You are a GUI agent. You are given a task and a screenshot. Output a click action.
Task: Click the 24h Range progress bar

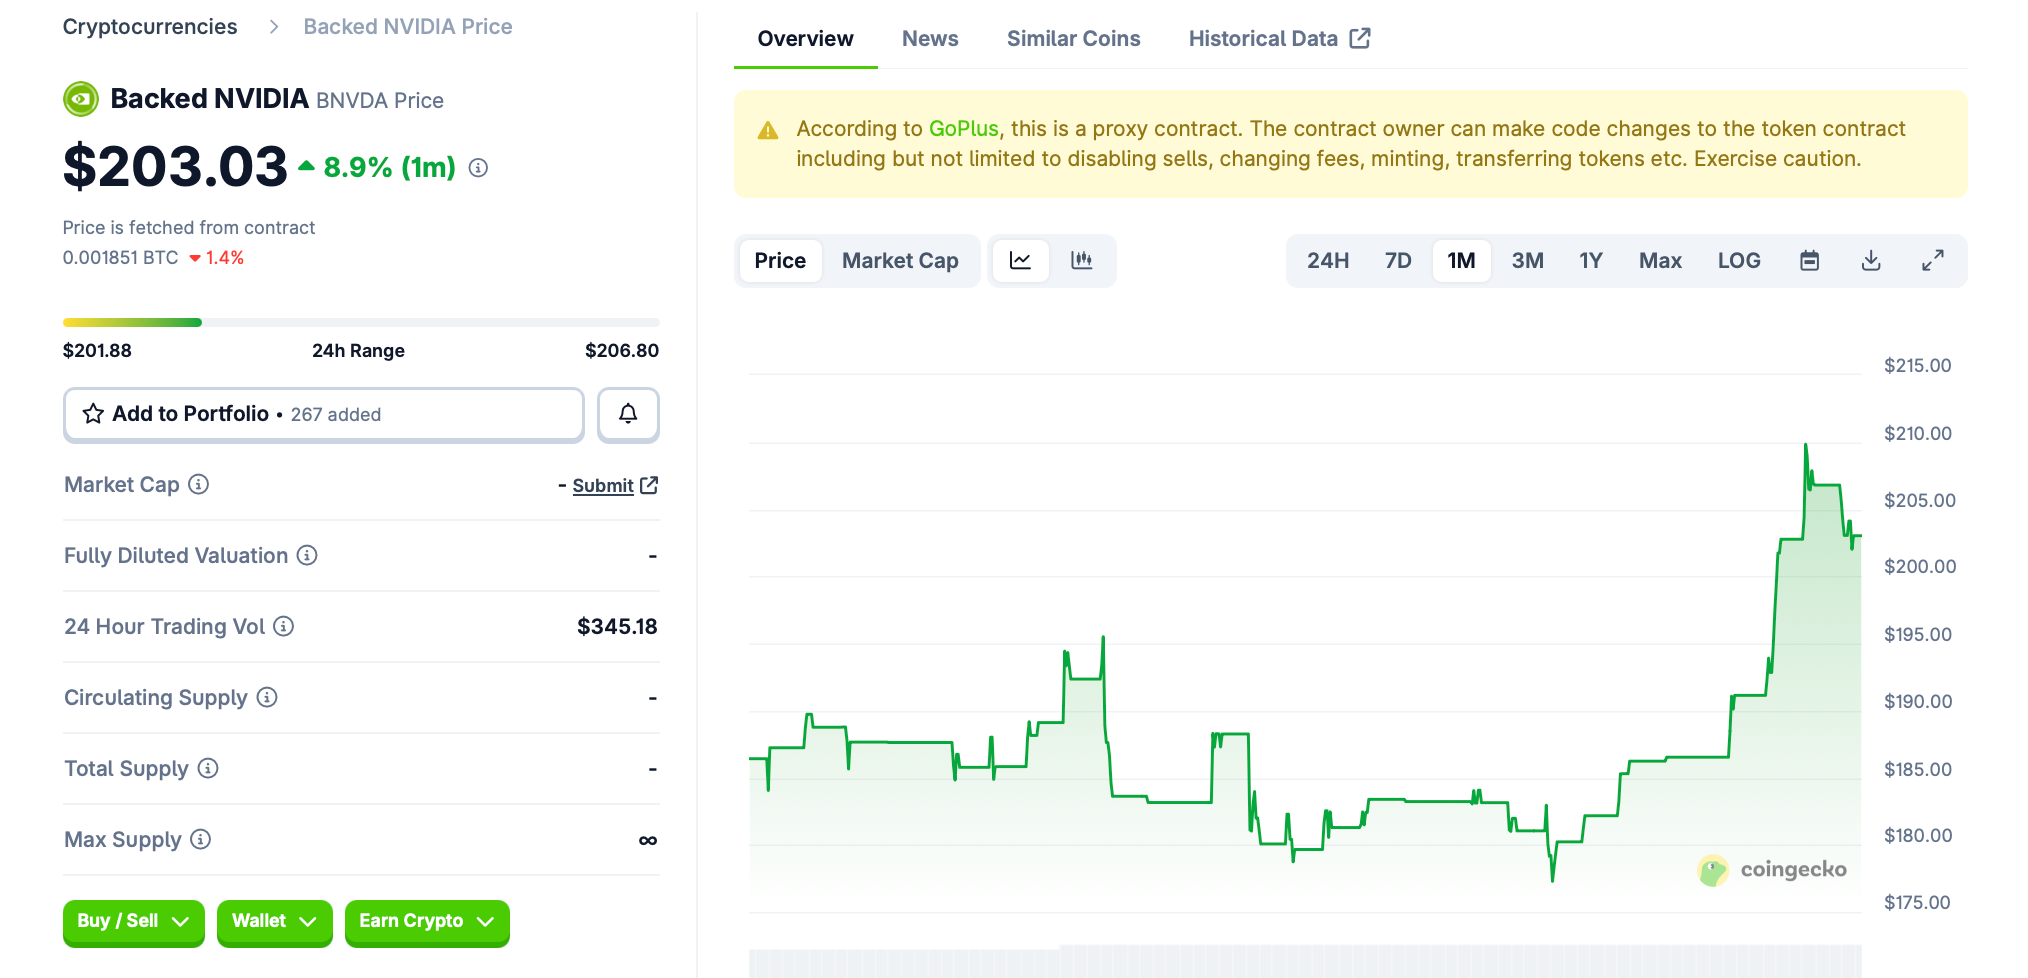coord(361,322)
